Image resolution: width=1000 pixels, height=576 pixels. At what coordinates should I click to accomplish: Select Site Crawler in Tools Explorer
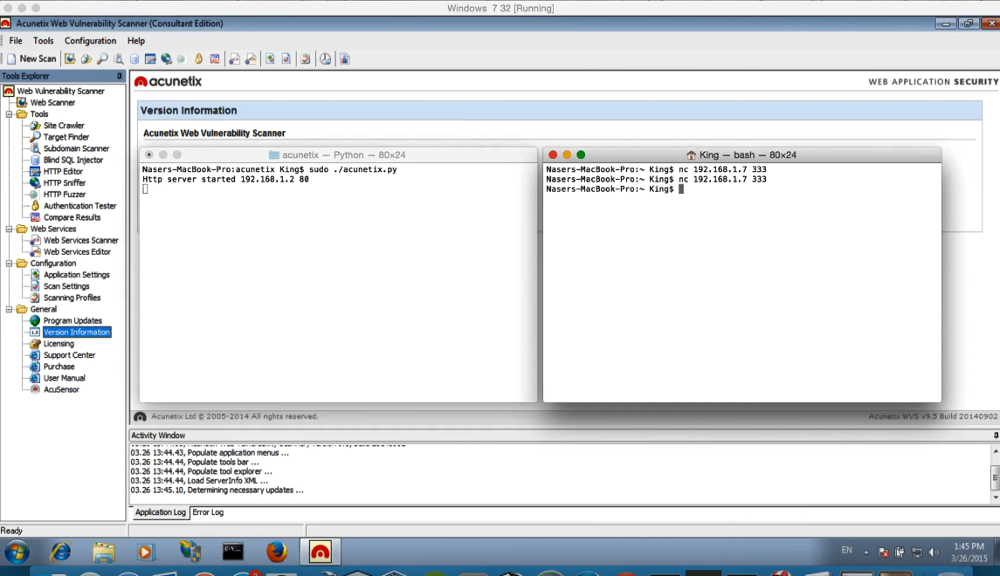coord(64,126)
